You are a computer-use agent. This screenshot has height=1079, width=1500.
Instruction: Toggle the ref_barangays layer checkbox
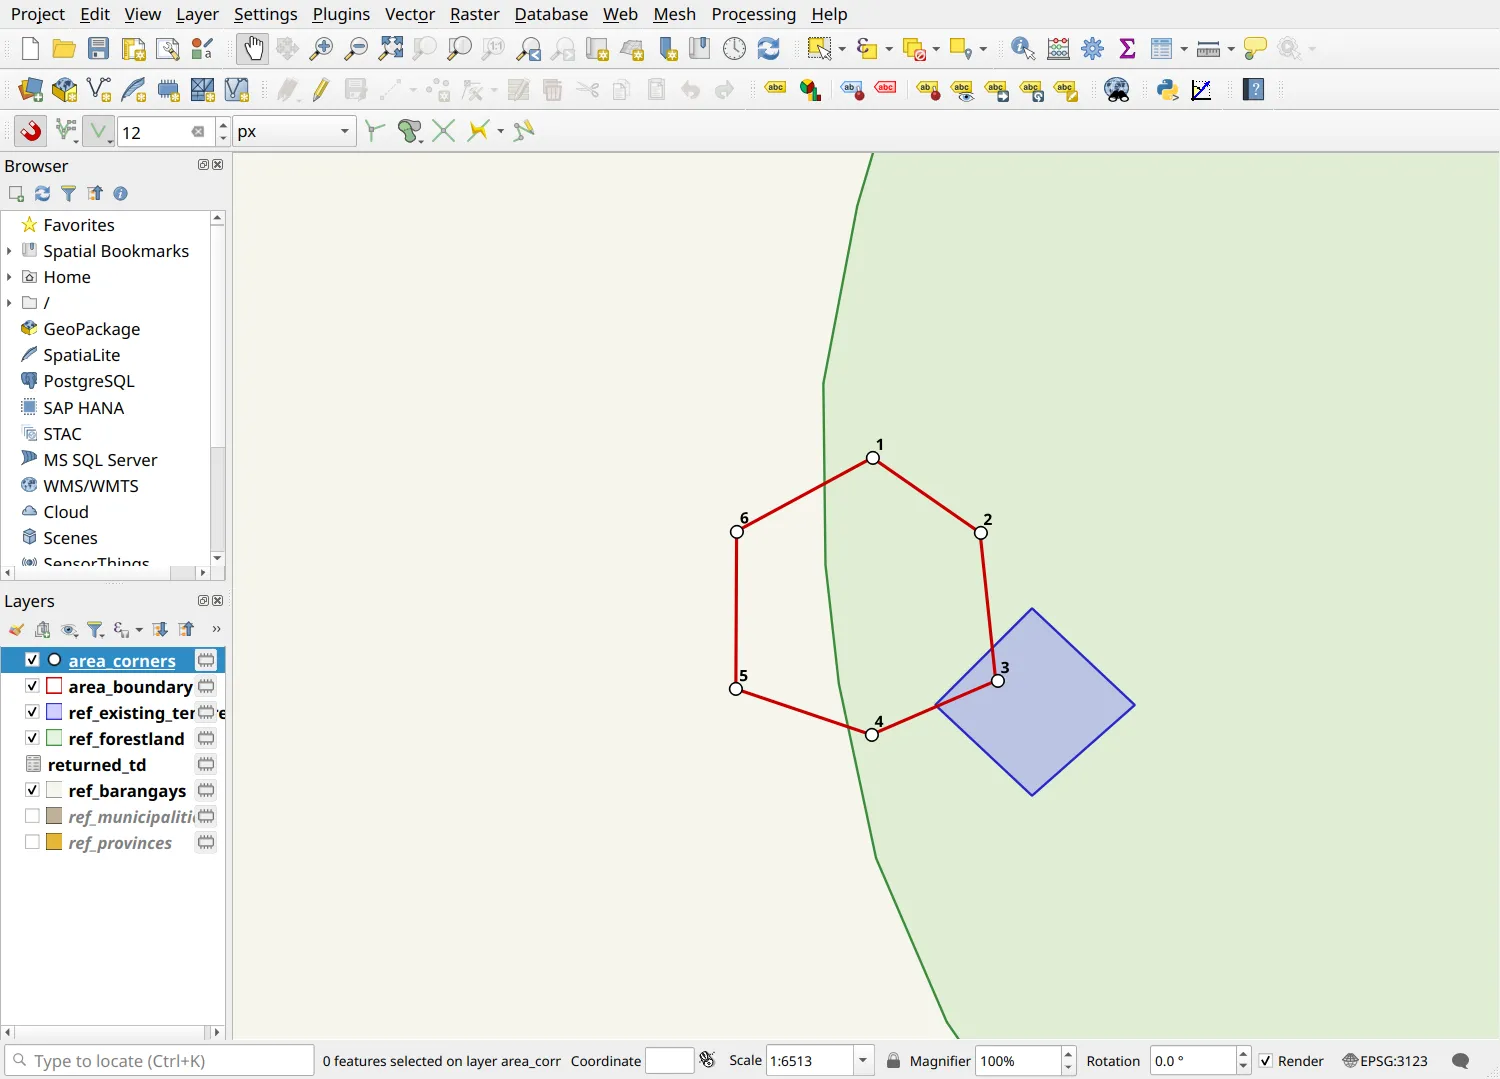(x=32, y=790)
